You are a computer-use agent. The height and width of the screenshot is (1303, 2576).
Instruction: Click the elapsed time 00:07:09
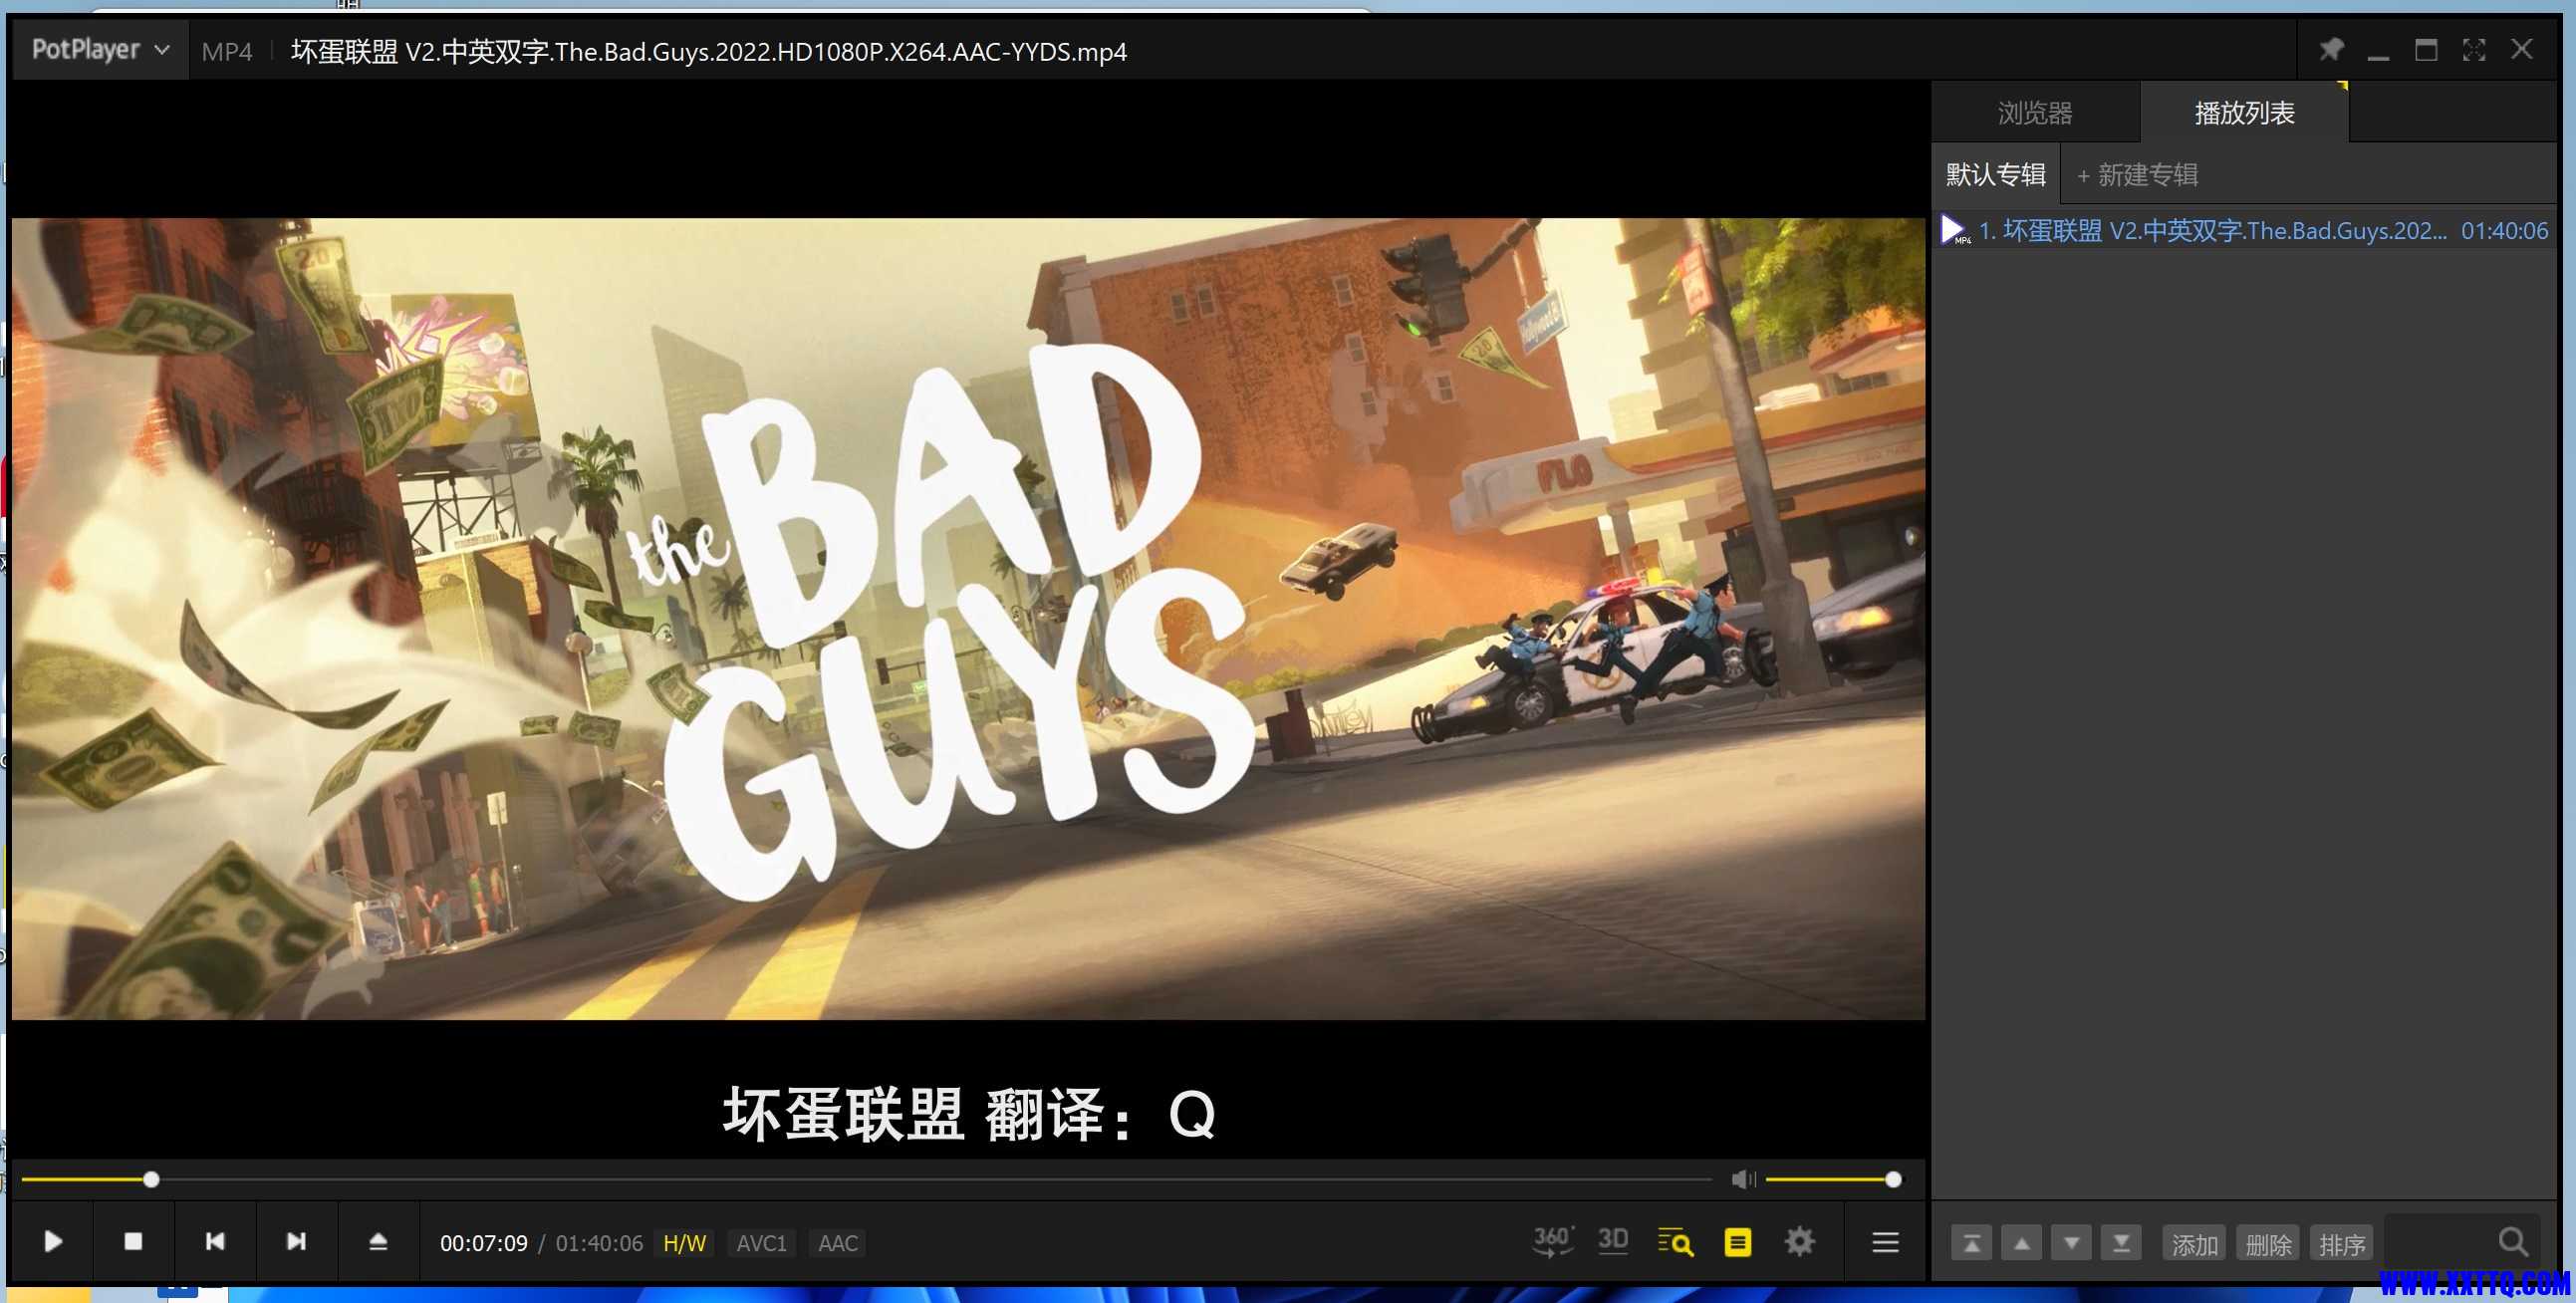(x=484, y=1243)
